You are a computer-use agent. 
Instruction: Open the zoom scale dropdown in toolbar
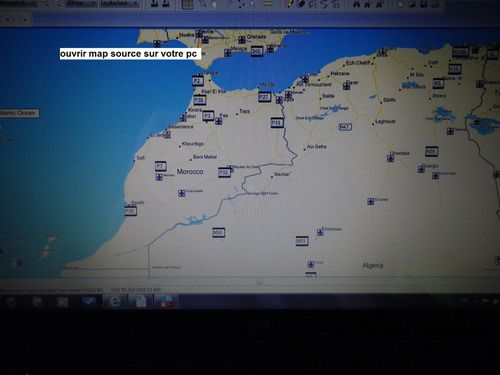[x=81, y=3]
